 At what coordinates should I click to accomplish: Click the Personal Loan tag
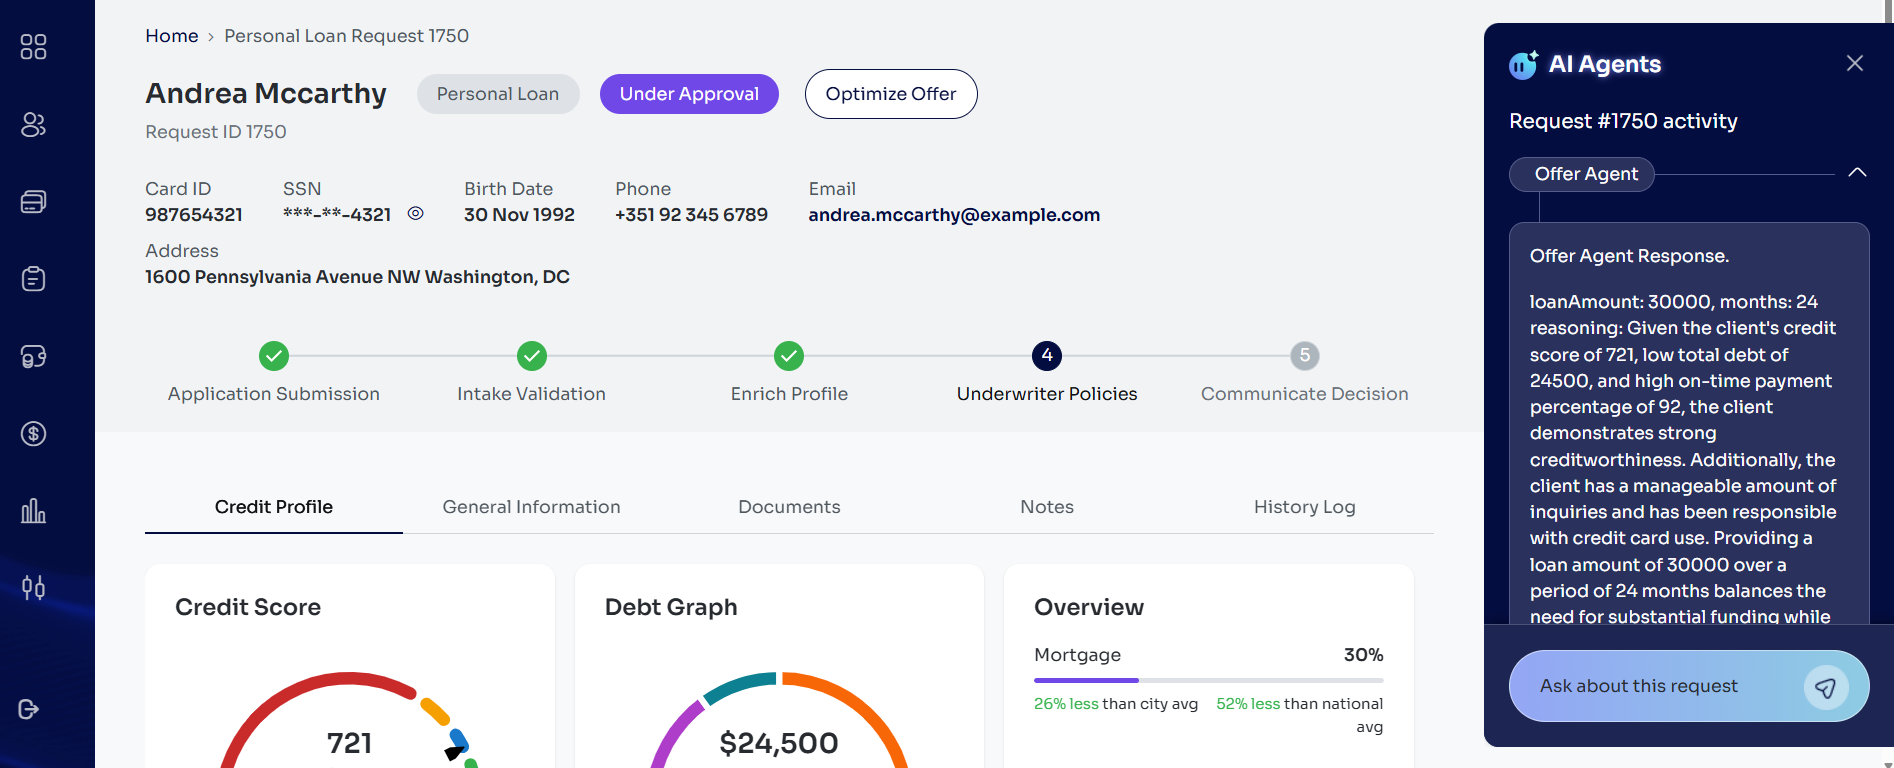498,94
